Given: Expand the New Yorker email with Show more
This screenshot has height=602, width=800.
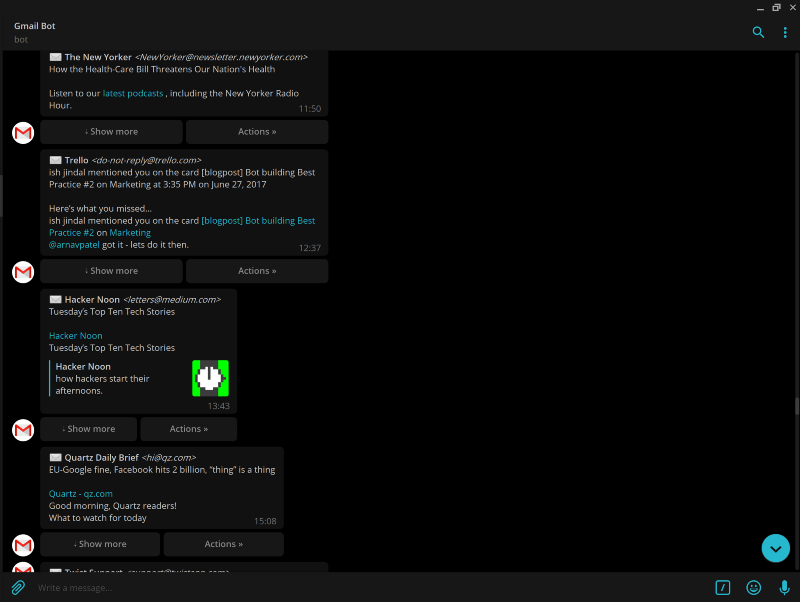Looking at the screenshot, I should (x=111, y=132).
